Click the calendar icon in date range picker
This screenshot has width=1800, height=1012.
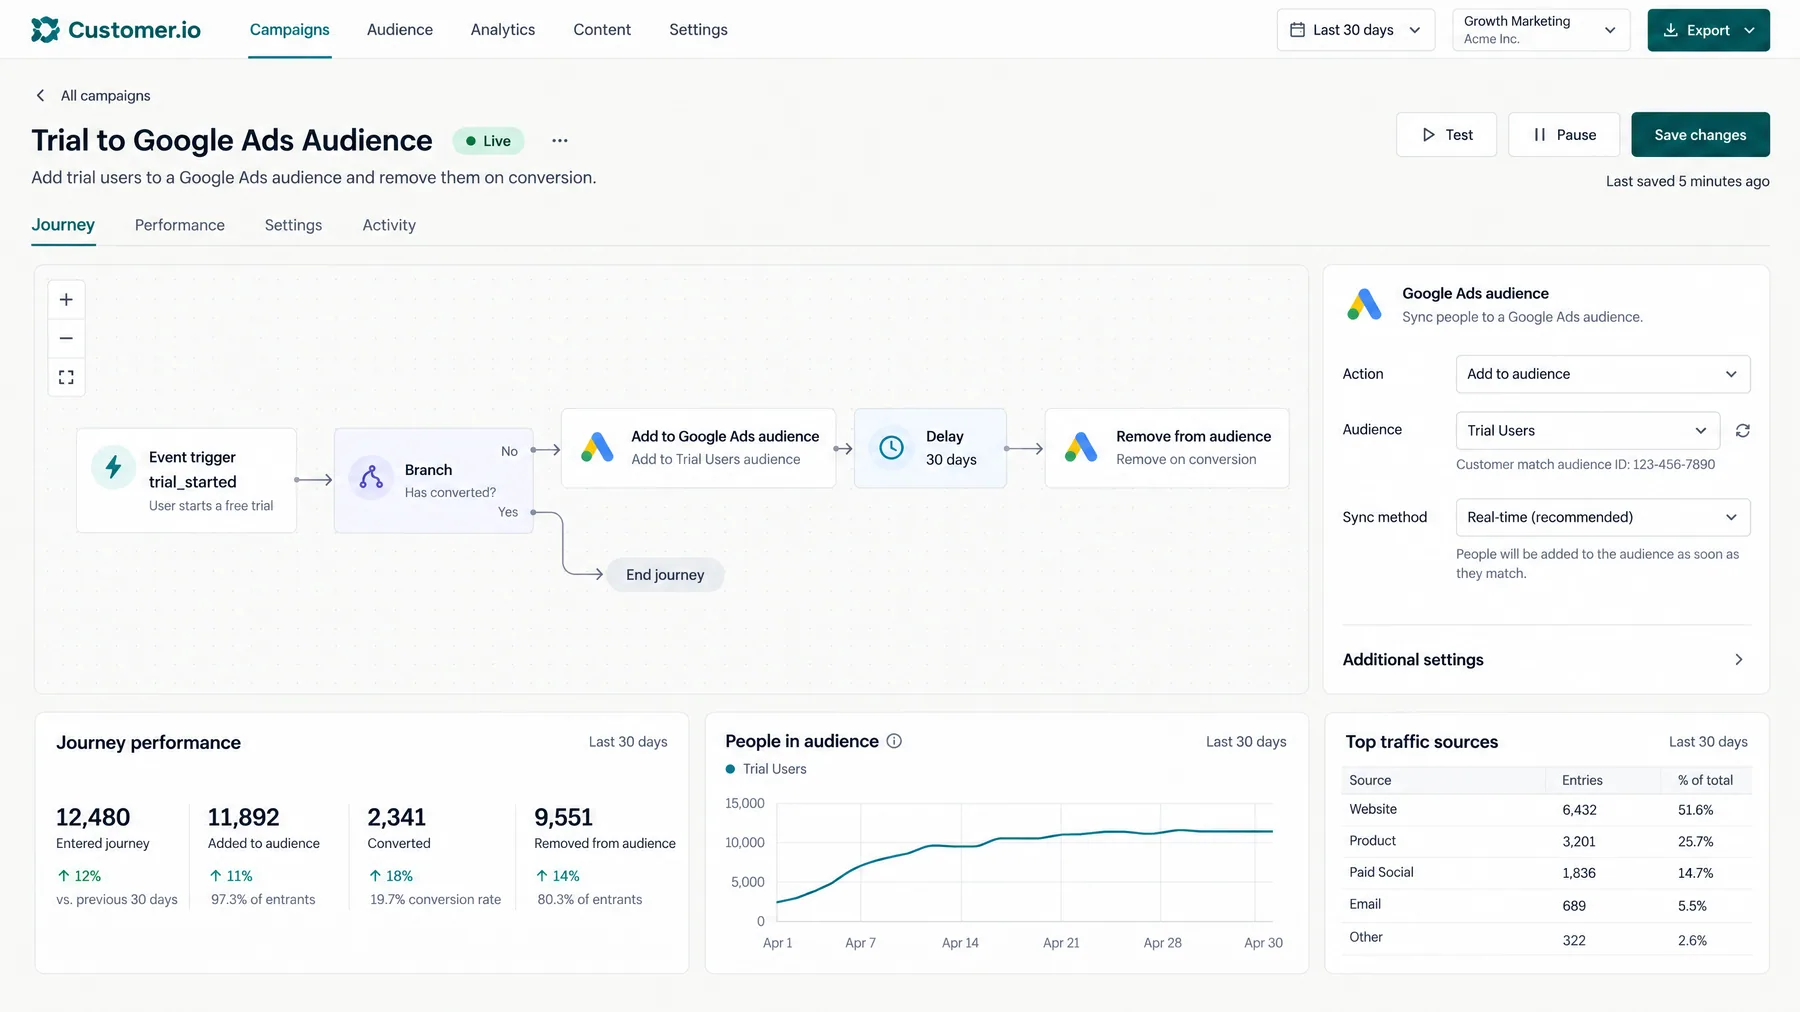(1297, 30)
